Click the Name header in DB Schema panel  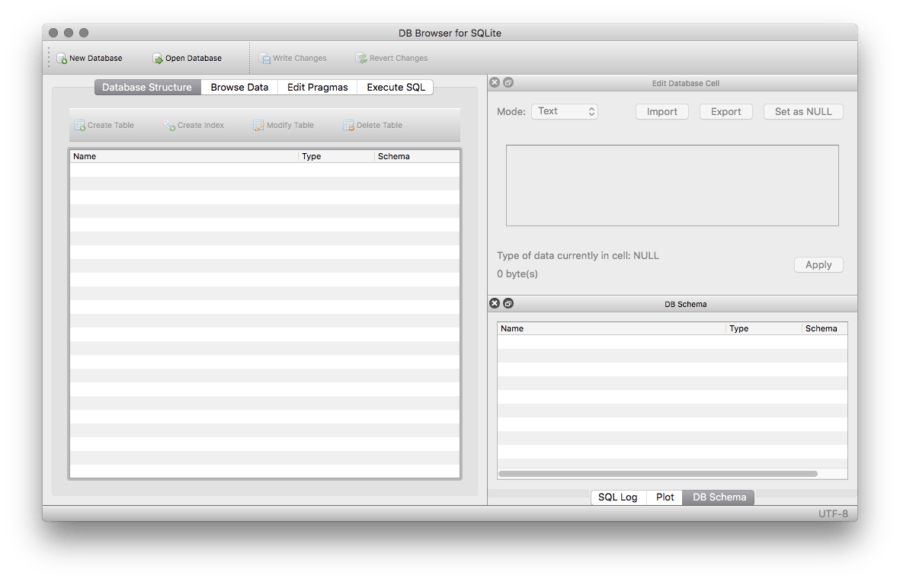point(611,328)
